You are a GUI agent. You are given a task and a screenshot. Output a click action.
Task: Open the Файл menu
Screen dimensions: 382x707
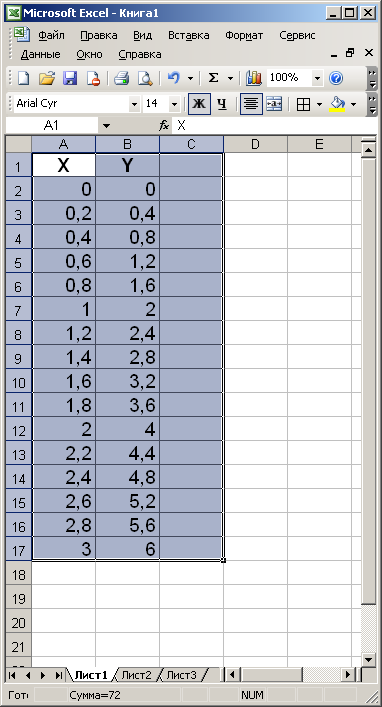coord(51,35)
